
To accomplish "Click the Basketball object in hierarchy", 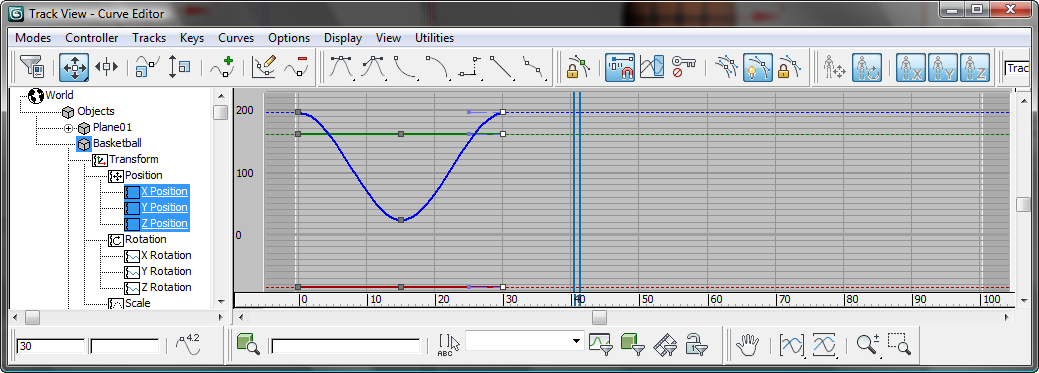I will [117, 143].
